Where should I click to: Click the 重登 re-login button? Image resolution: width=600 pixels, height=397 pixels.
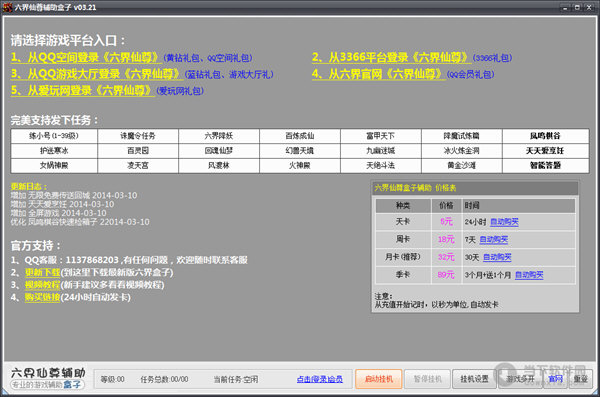point(580,379)
